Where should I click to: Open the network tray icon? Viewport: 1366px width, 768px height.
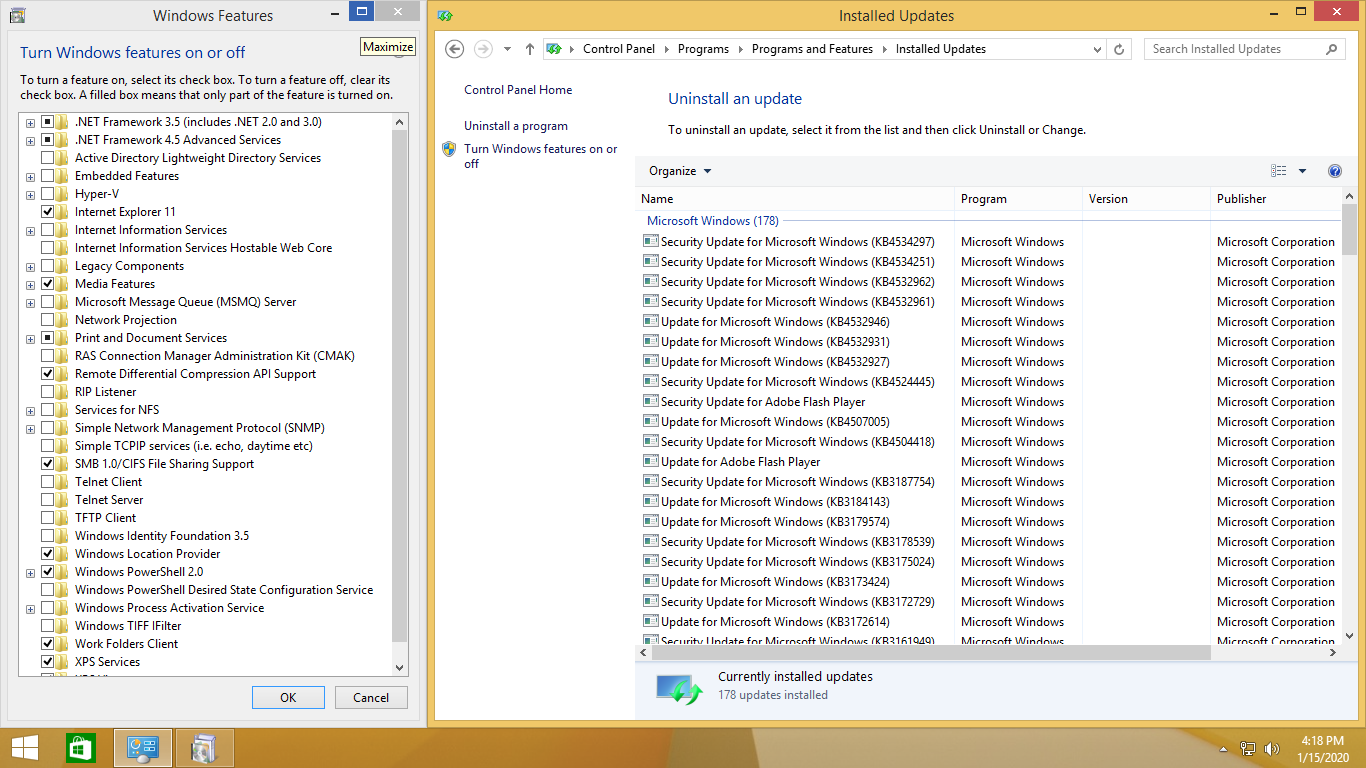coord(1248,748)
